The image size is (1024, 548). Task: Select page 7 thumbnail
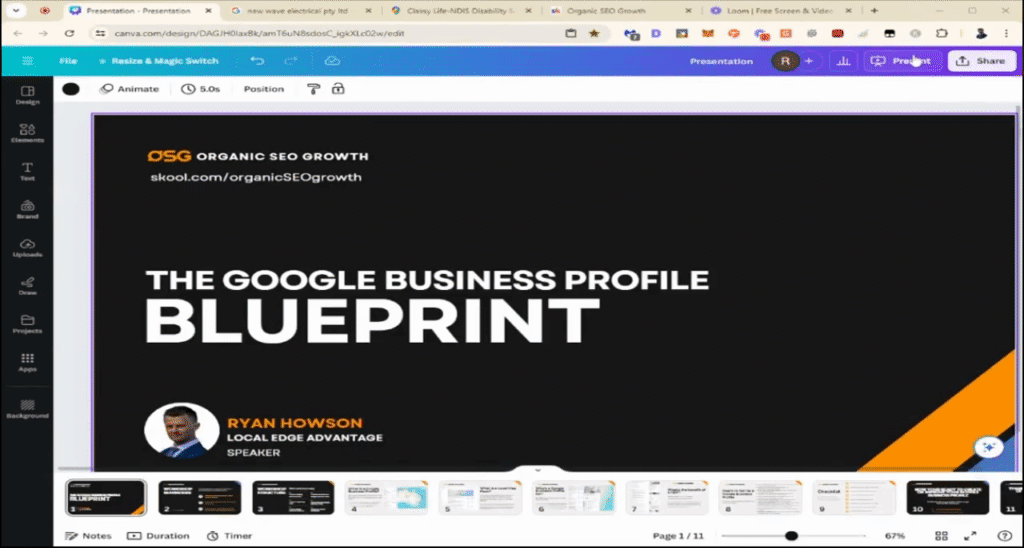[x=667, y=498]
